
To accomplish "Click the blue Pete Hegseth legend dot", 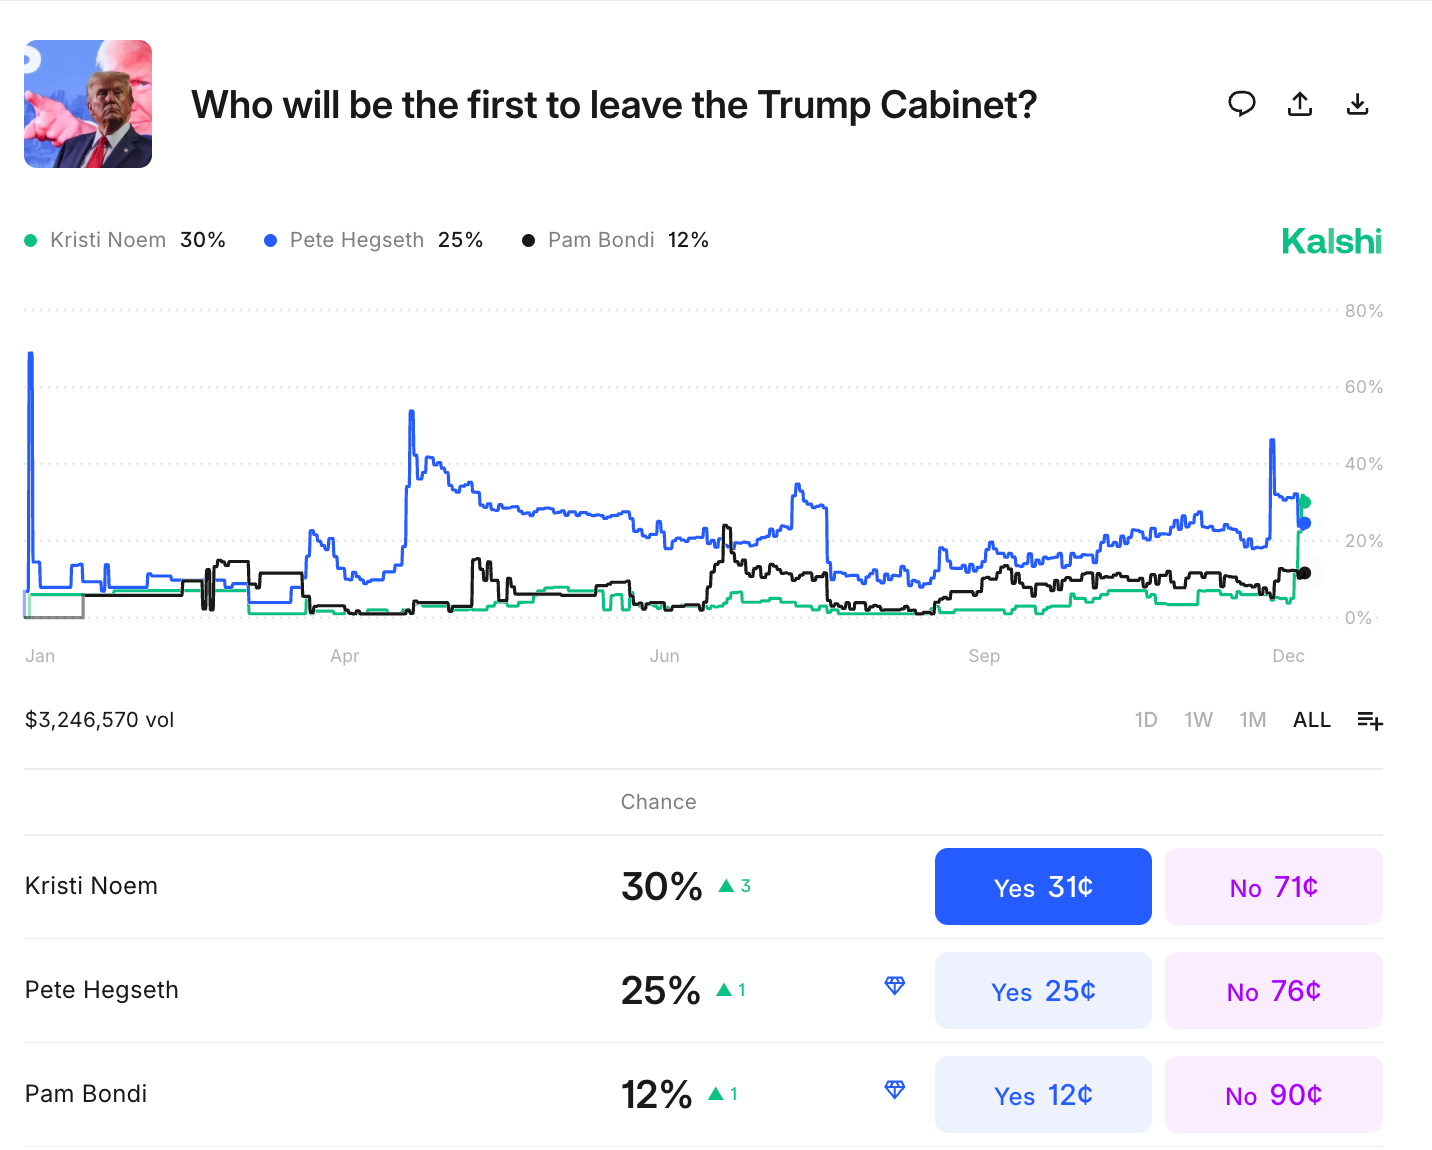I will click(x=270, y=240).
